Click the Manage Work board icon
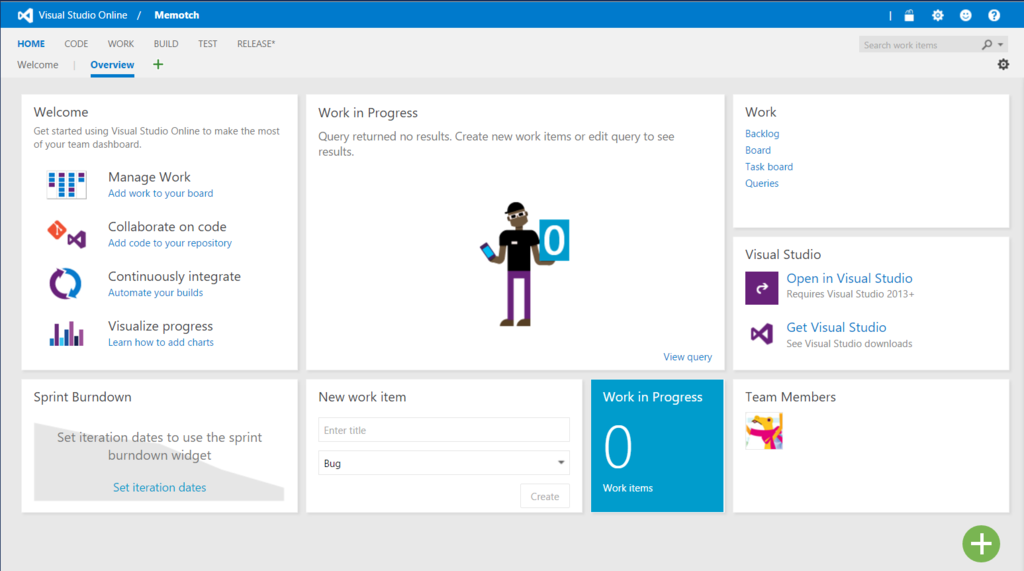Image resolution: width=1024 pixels, height=571 pixels. pos(67,184)
